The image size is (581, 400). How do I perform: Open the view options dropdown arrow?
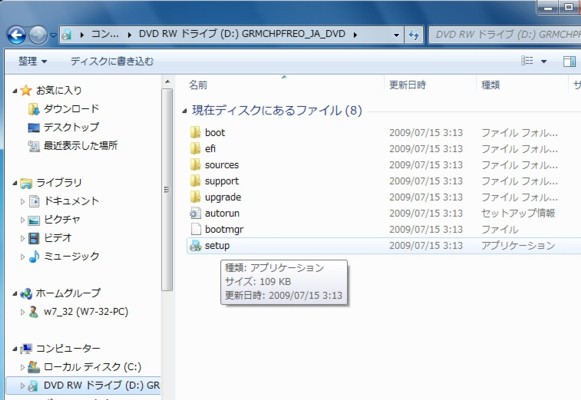coord(544,61)
